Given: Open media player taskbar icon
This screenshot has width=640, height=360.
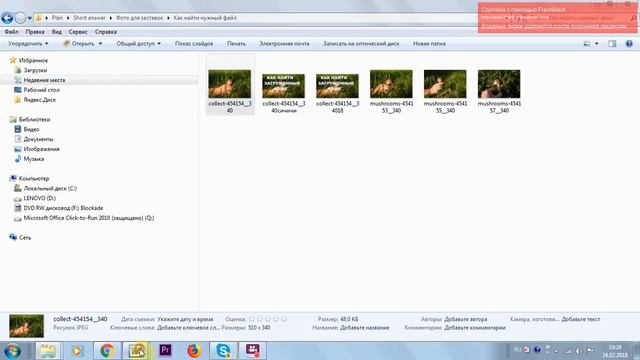Looking at the screenshot, I should (x=77, y=351).
